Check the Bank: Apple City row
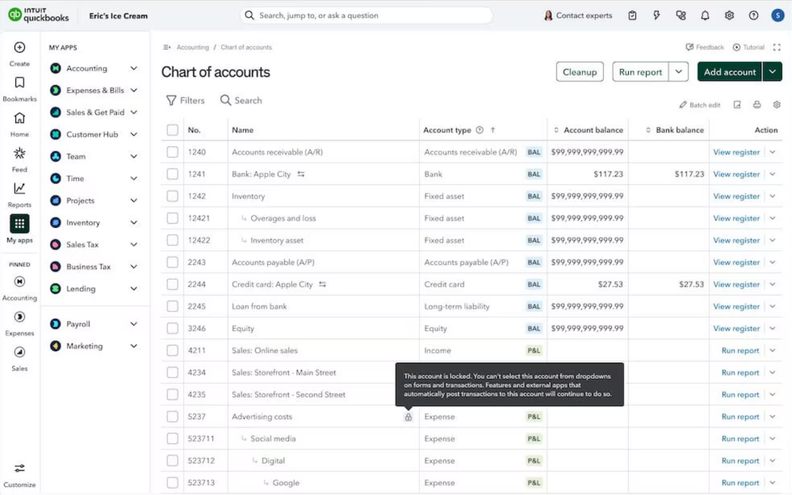 click(172, 174)
